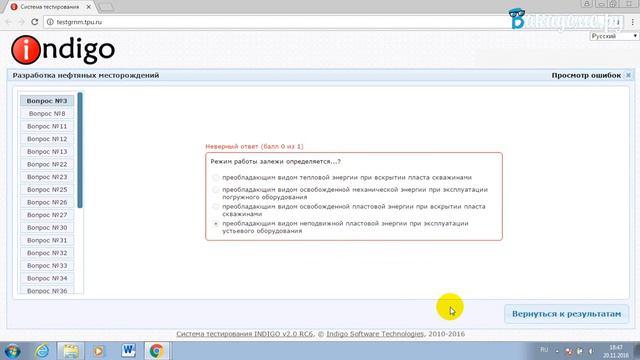Open the Chrome menu with three dots
Screen dimensions: 640x360
[633, 22]
